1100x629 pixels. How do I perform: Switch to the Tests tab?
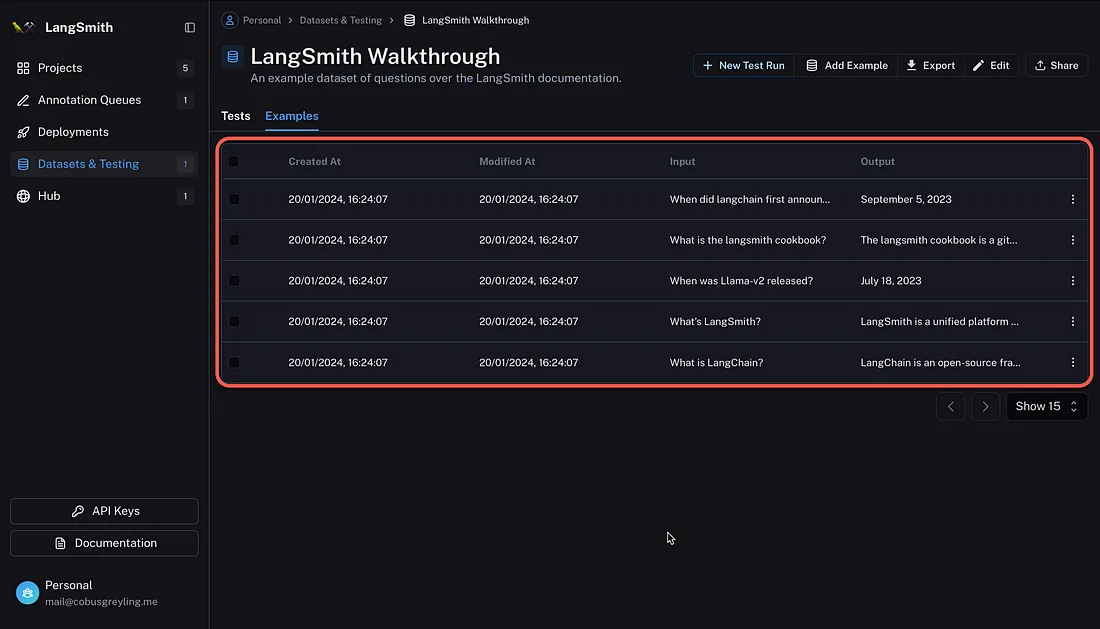[236, 116]
